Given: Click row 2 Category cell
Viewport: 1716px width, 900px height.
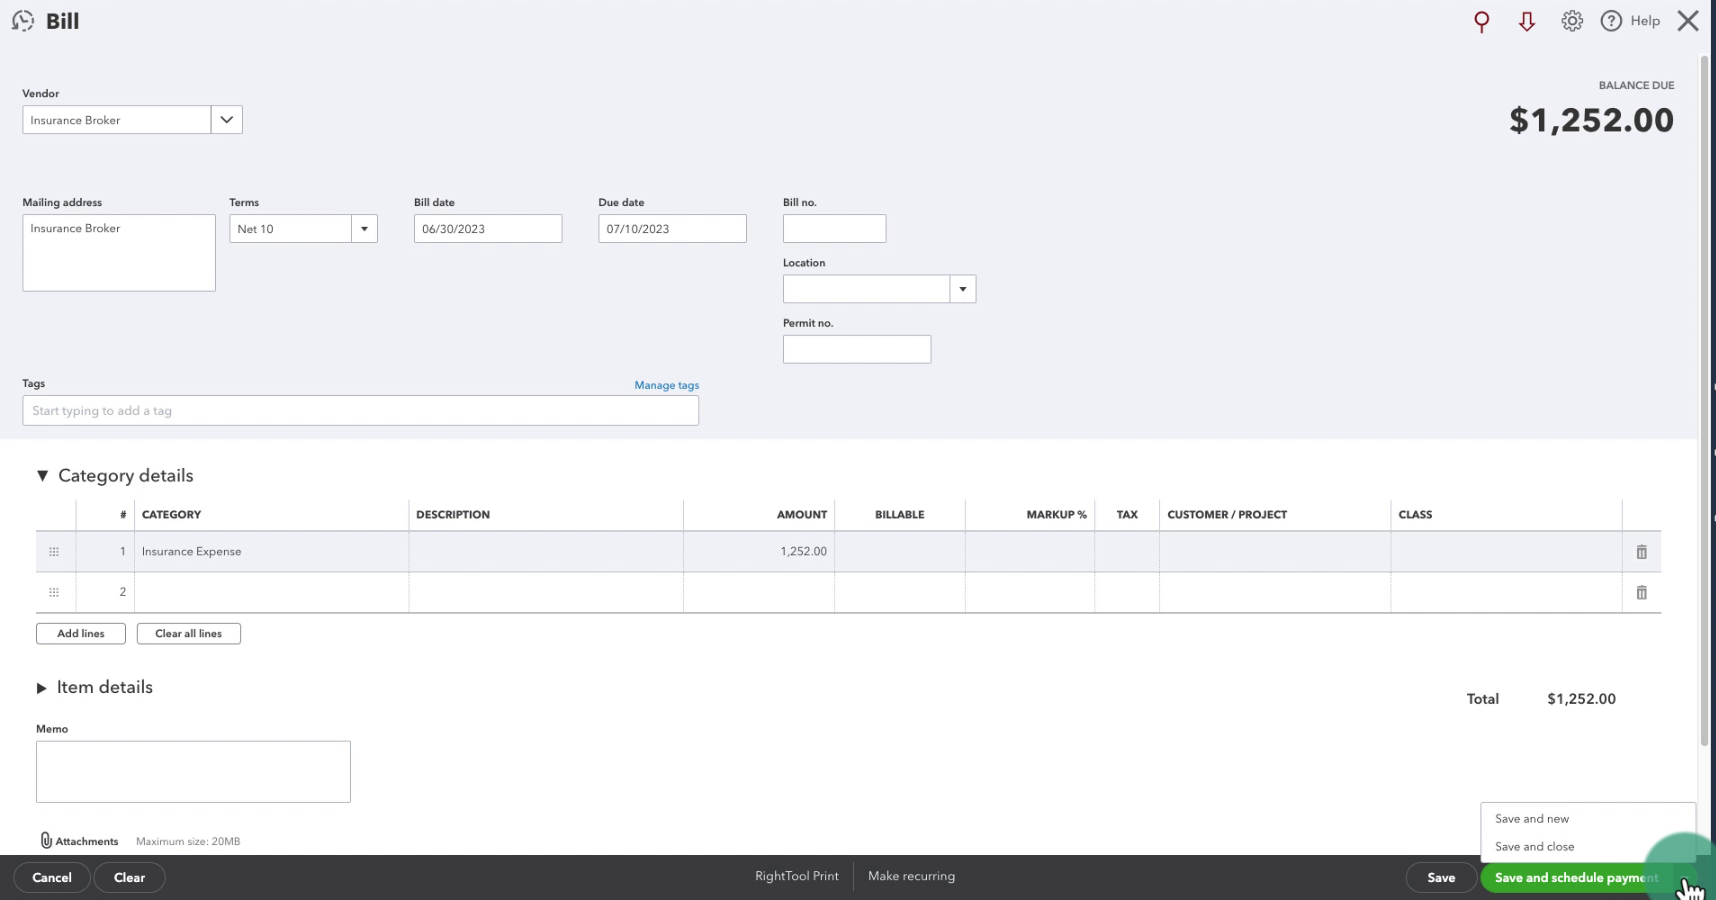Looking at the screenshot, I should tap(271, 592).
